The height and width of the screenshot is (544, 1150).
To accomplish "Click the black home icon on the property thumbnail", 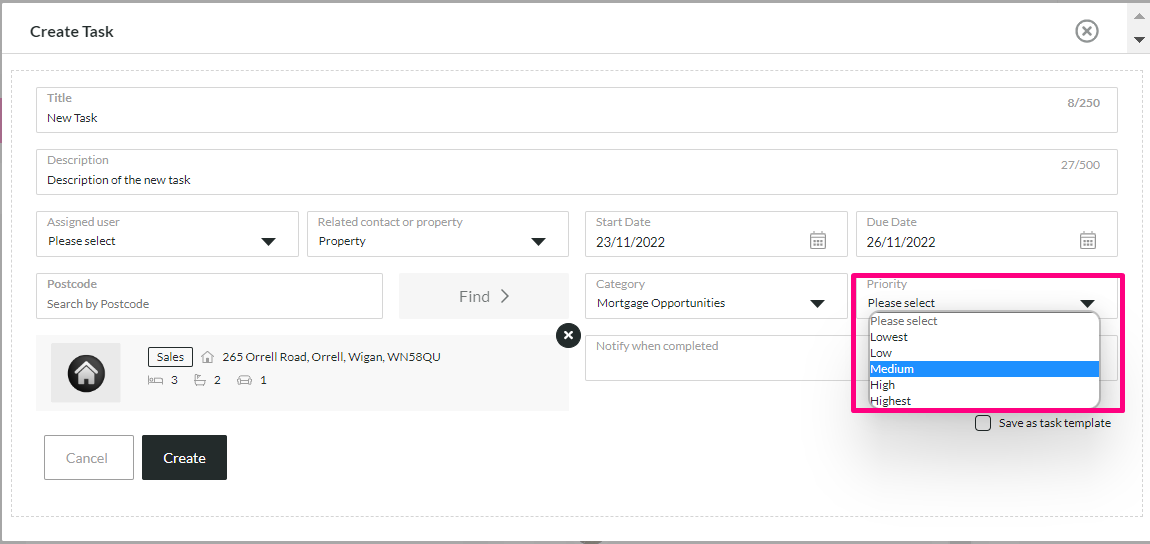I will coord(87,372).
